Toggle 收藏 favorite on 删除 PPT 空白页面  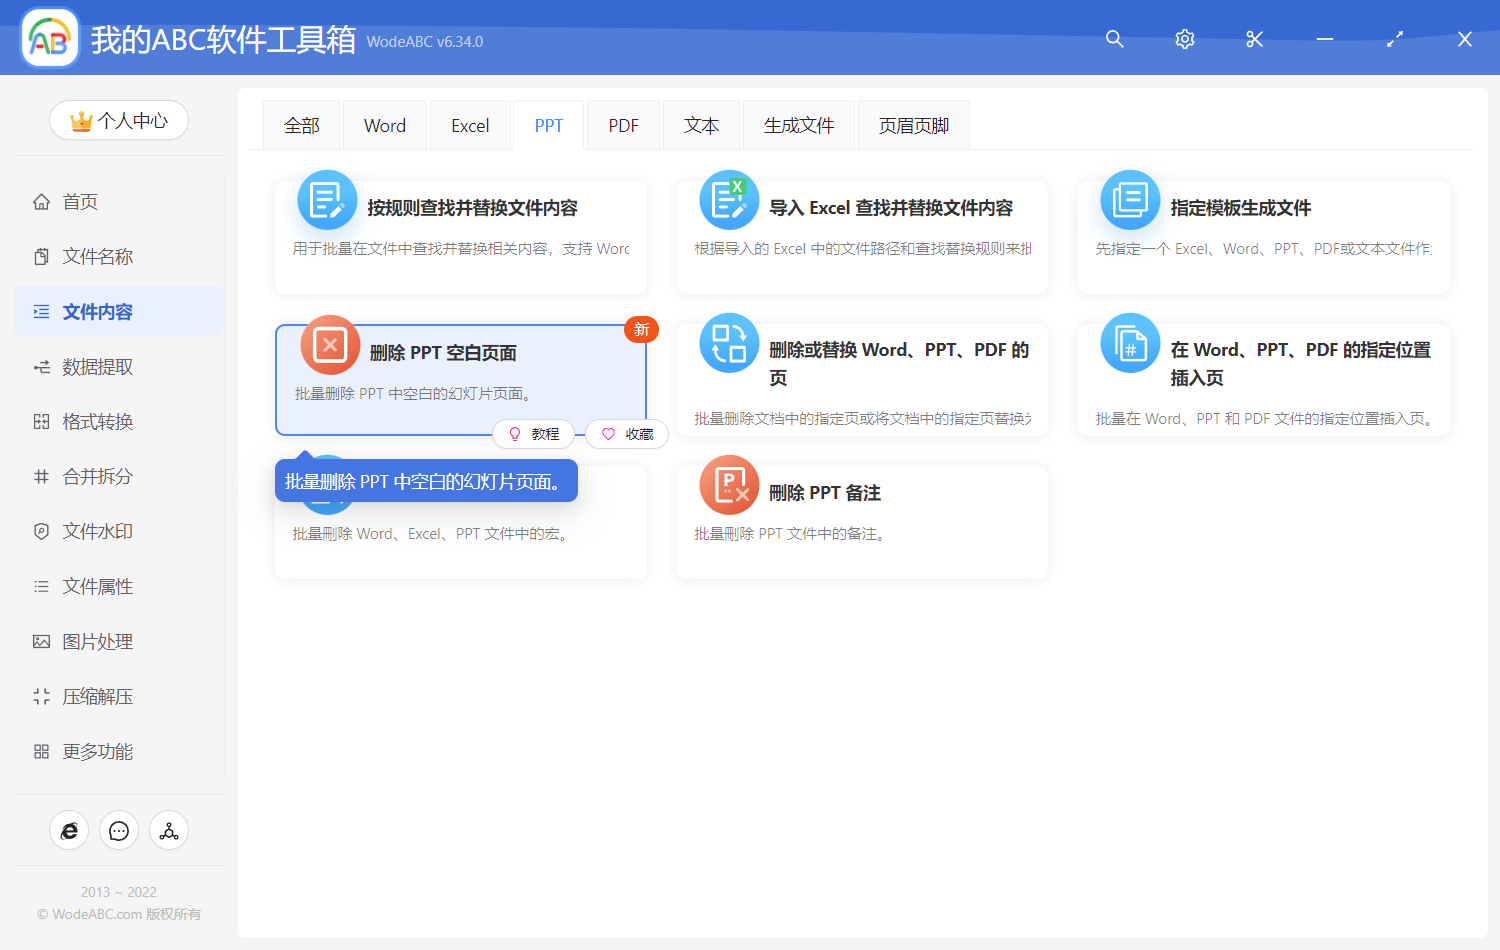tap(627, 434)
